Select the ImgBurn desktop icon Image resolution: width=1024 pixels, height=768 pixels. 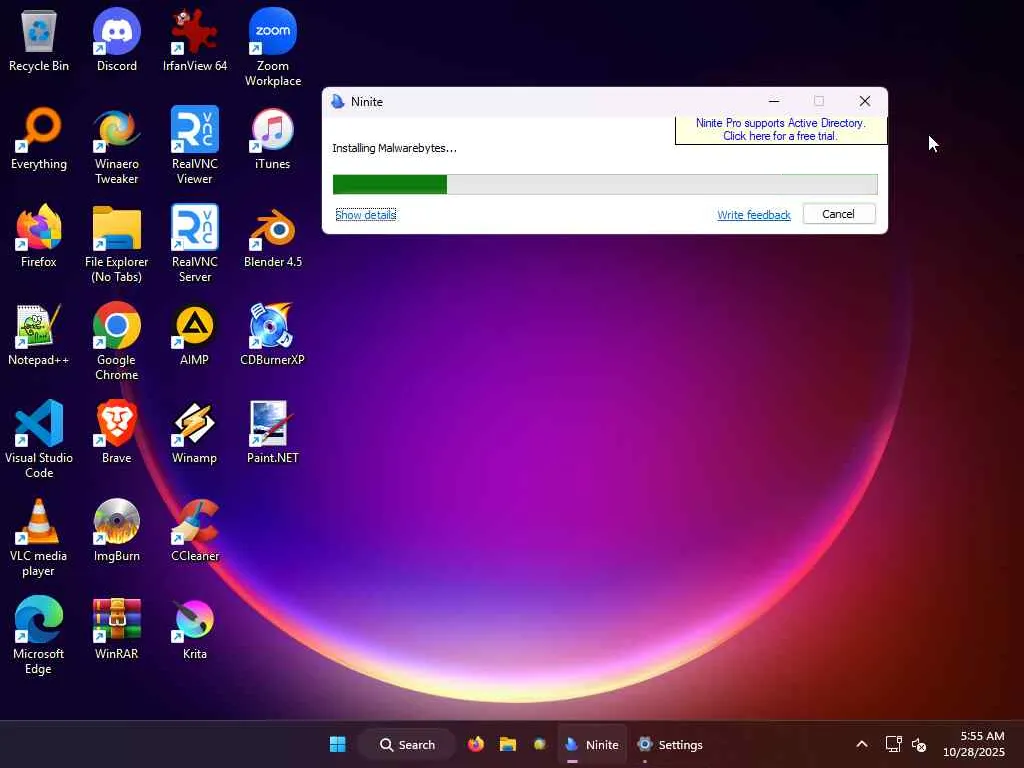[117, 531]
